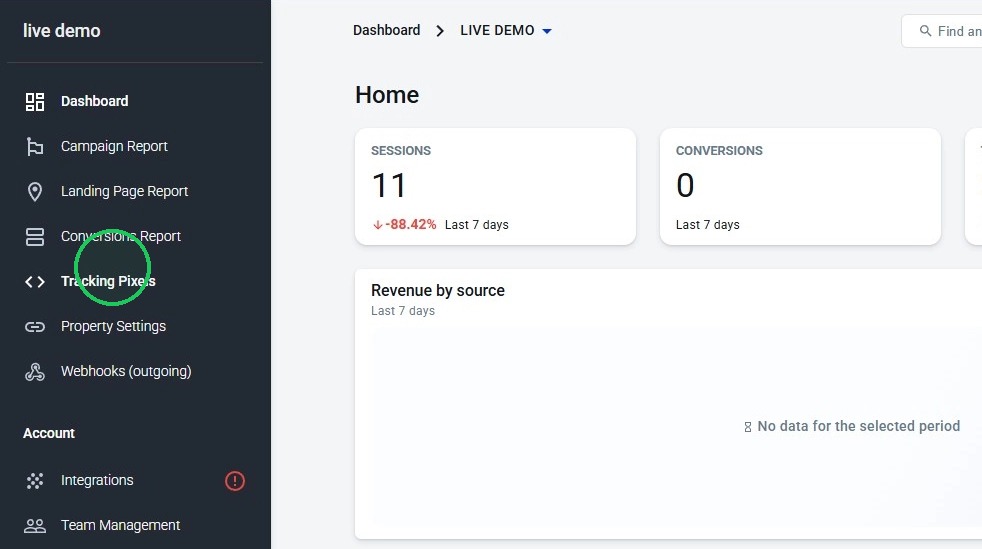Click the breadcrumb chevron separator
The image size is (982, 549).
[x=440, y=31]
